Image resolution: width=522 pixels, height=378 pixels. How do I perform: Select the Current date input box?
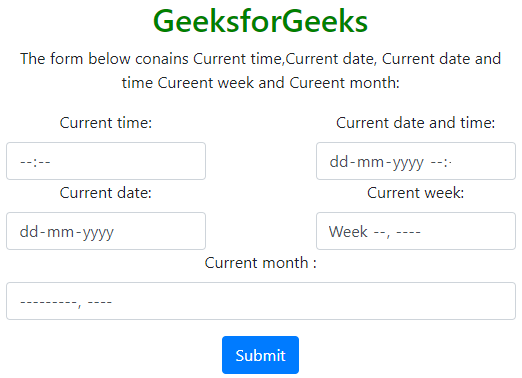[106, 231]
